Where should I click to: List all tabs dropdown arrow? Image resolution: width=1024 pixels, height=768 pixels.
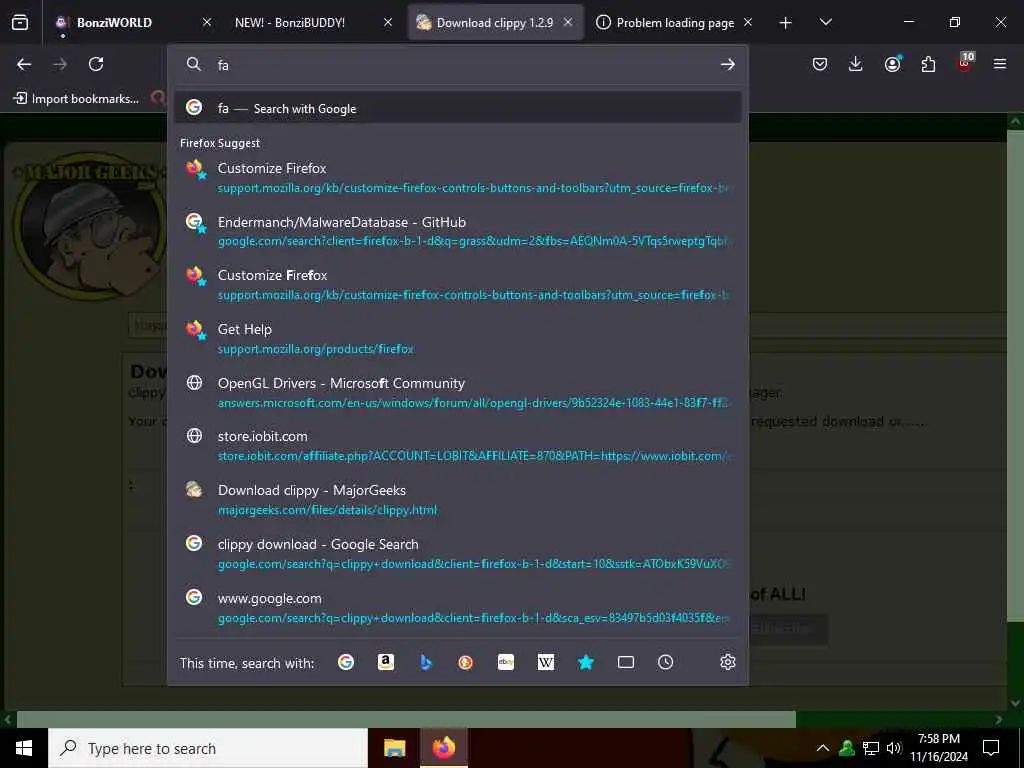[825, 22]
